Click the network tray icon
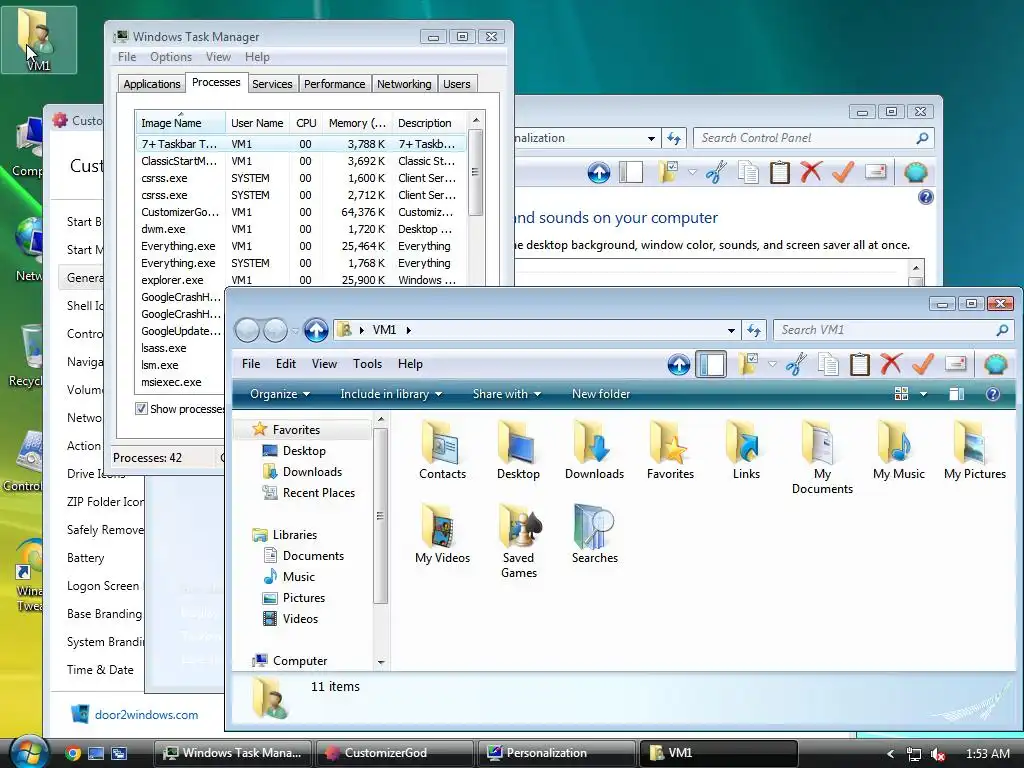 click(914, 754)
